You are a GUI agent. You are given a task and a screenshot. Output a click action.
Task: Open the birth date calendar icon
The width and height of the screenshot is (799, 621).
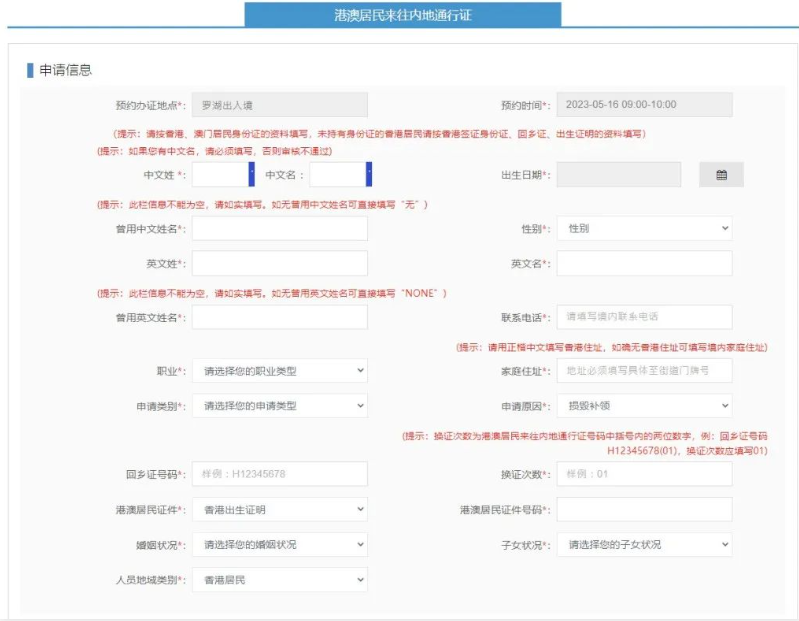(x=721, y=175)
